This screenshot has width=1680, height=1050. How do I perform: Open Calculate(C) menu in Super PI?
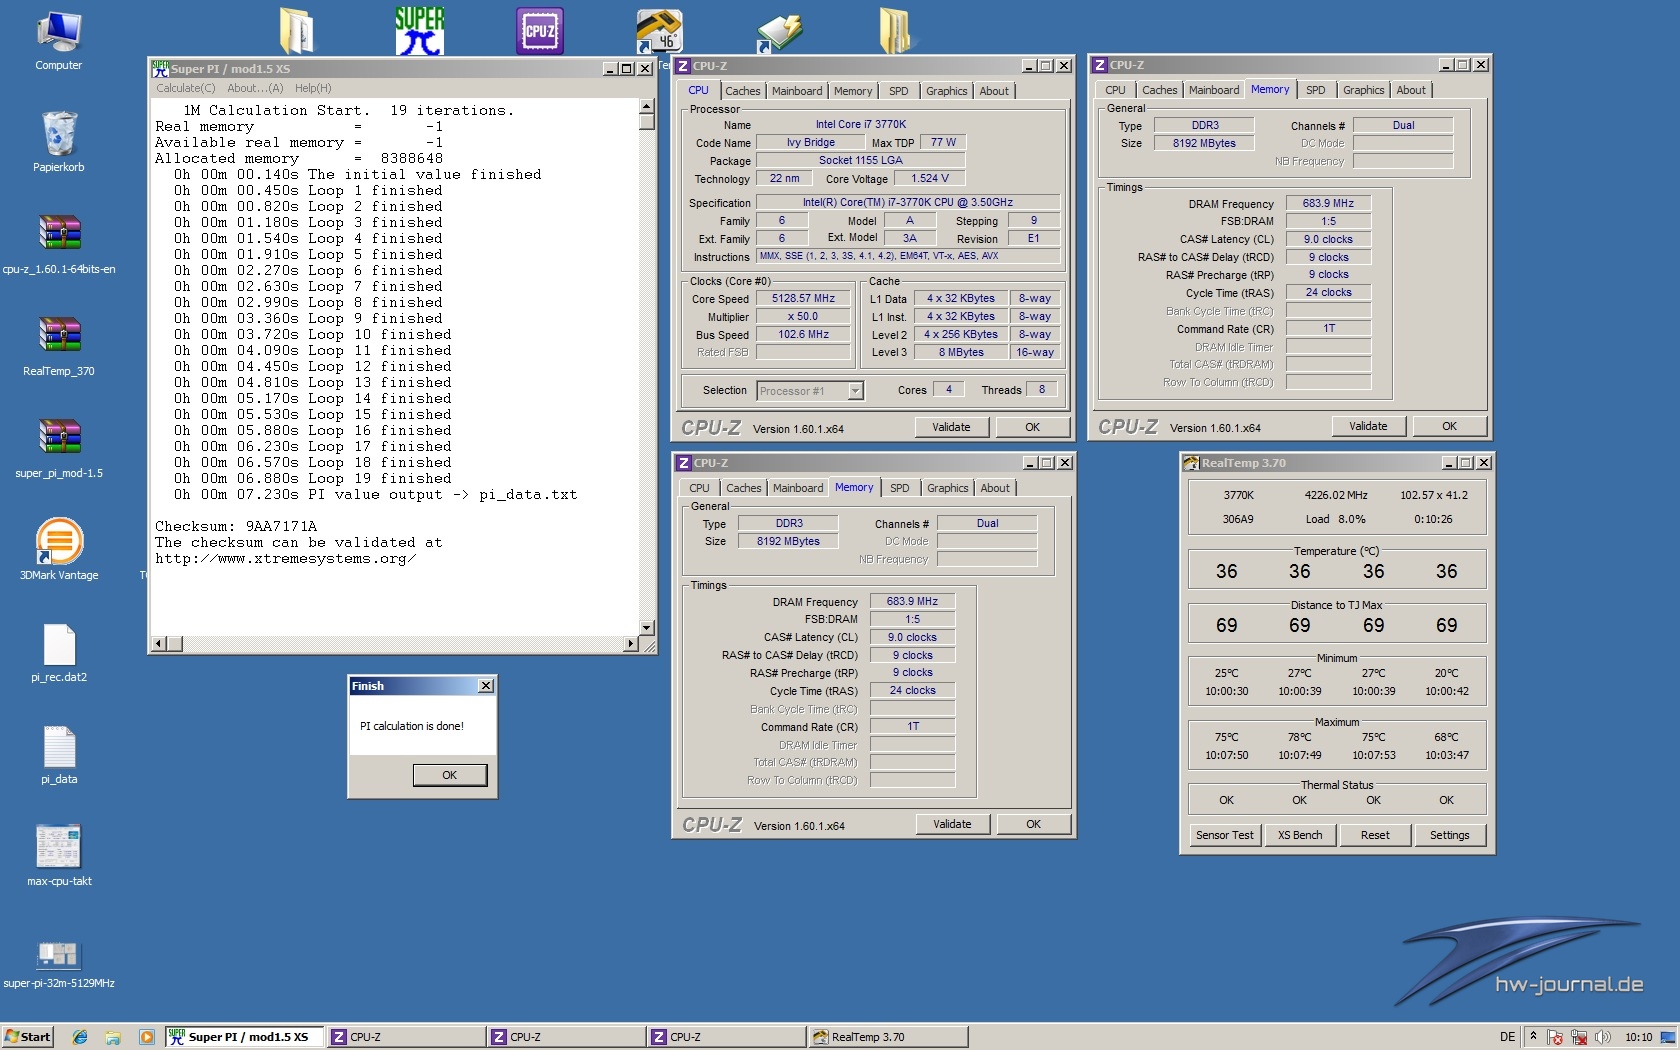click(185, 88)
